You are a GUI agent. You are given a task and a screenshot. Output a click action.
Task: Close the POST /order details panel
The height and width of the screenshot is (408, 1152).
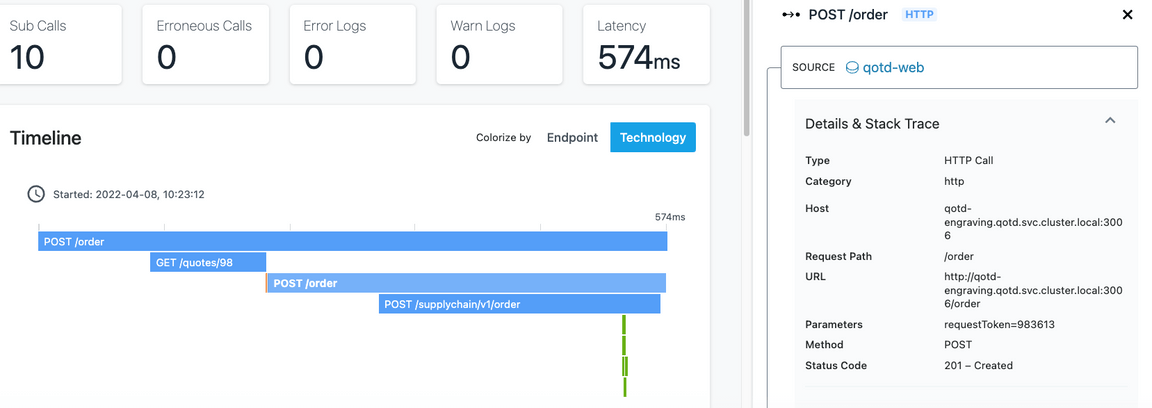click(1128, 15)
